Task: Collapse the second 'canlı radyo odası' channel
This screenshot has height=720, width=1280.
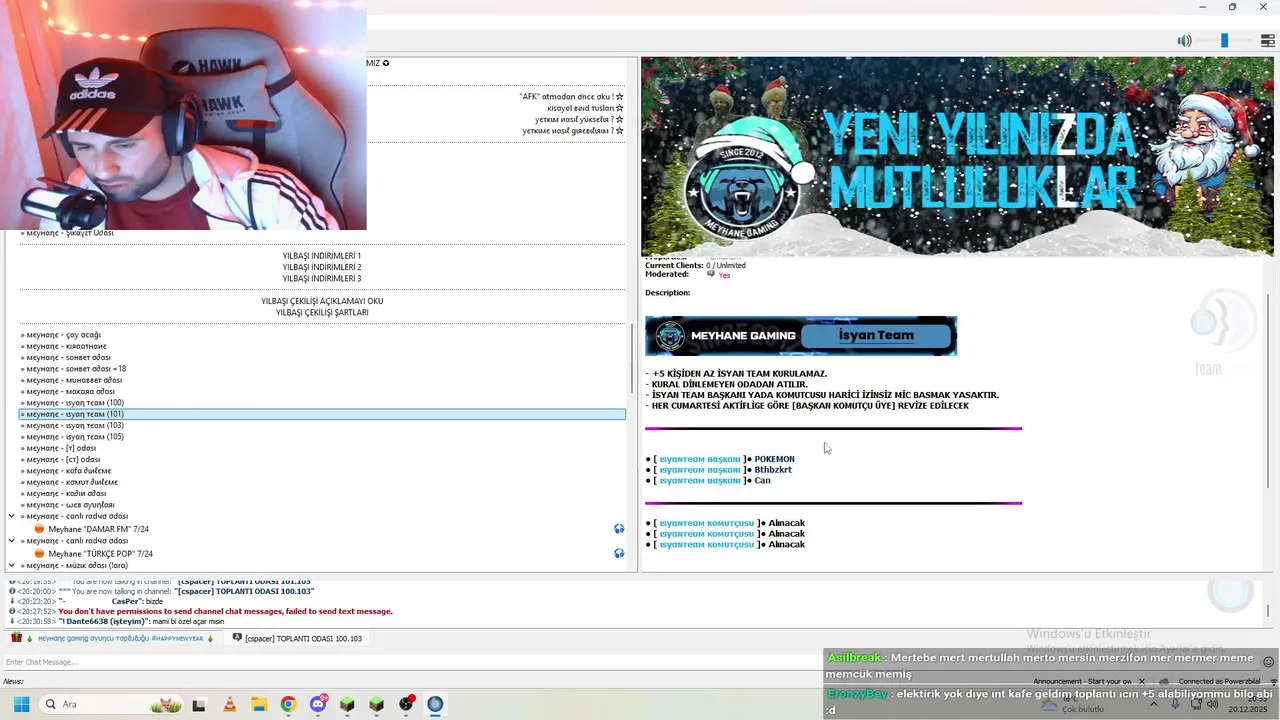Action: (x=12, y=541)
